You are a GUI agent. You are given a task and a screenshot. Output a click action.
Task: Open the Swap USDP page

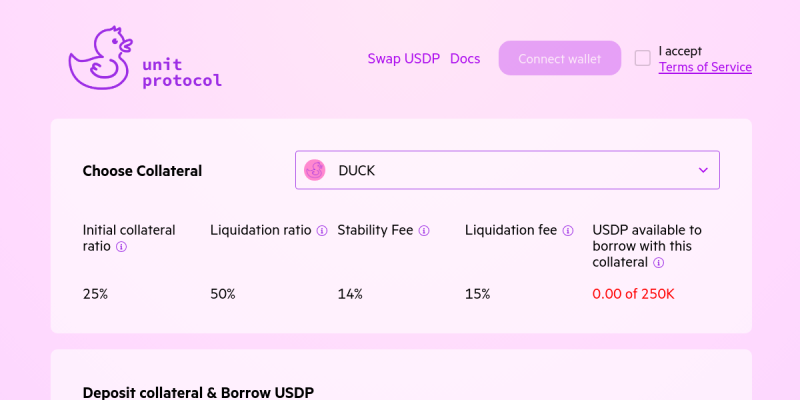pos(404,59)
